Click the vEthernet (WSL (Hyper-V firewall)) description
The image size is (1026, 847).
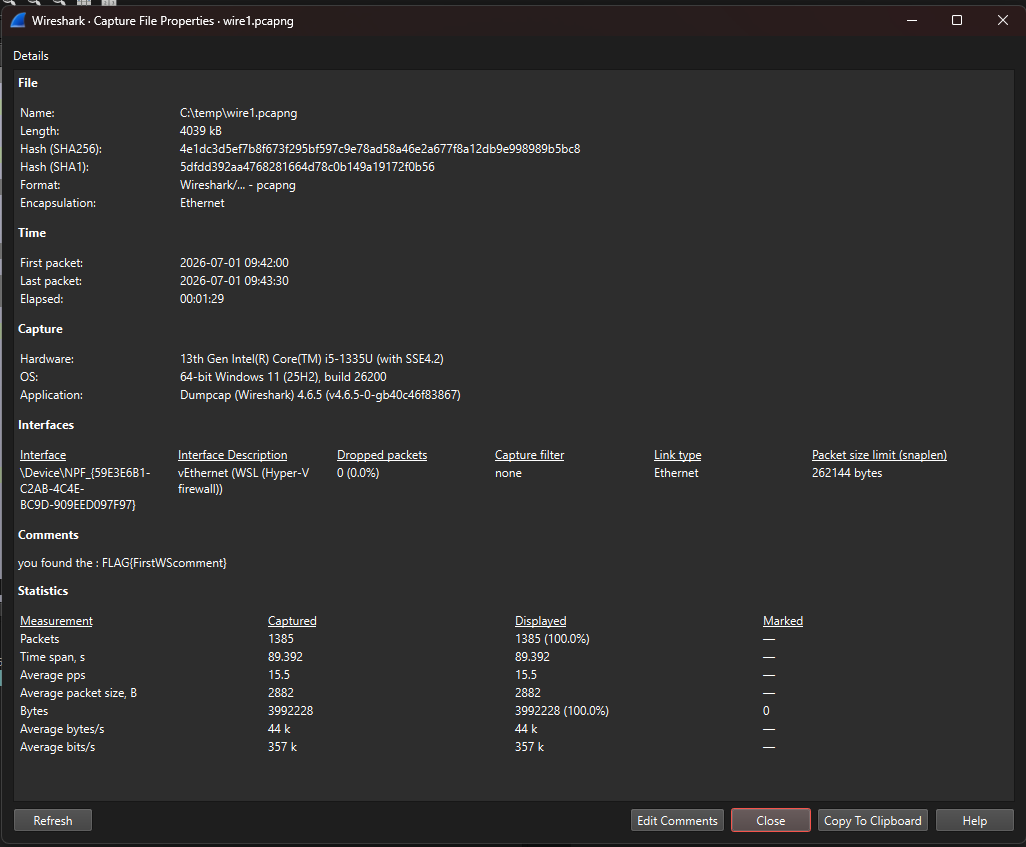243,480
